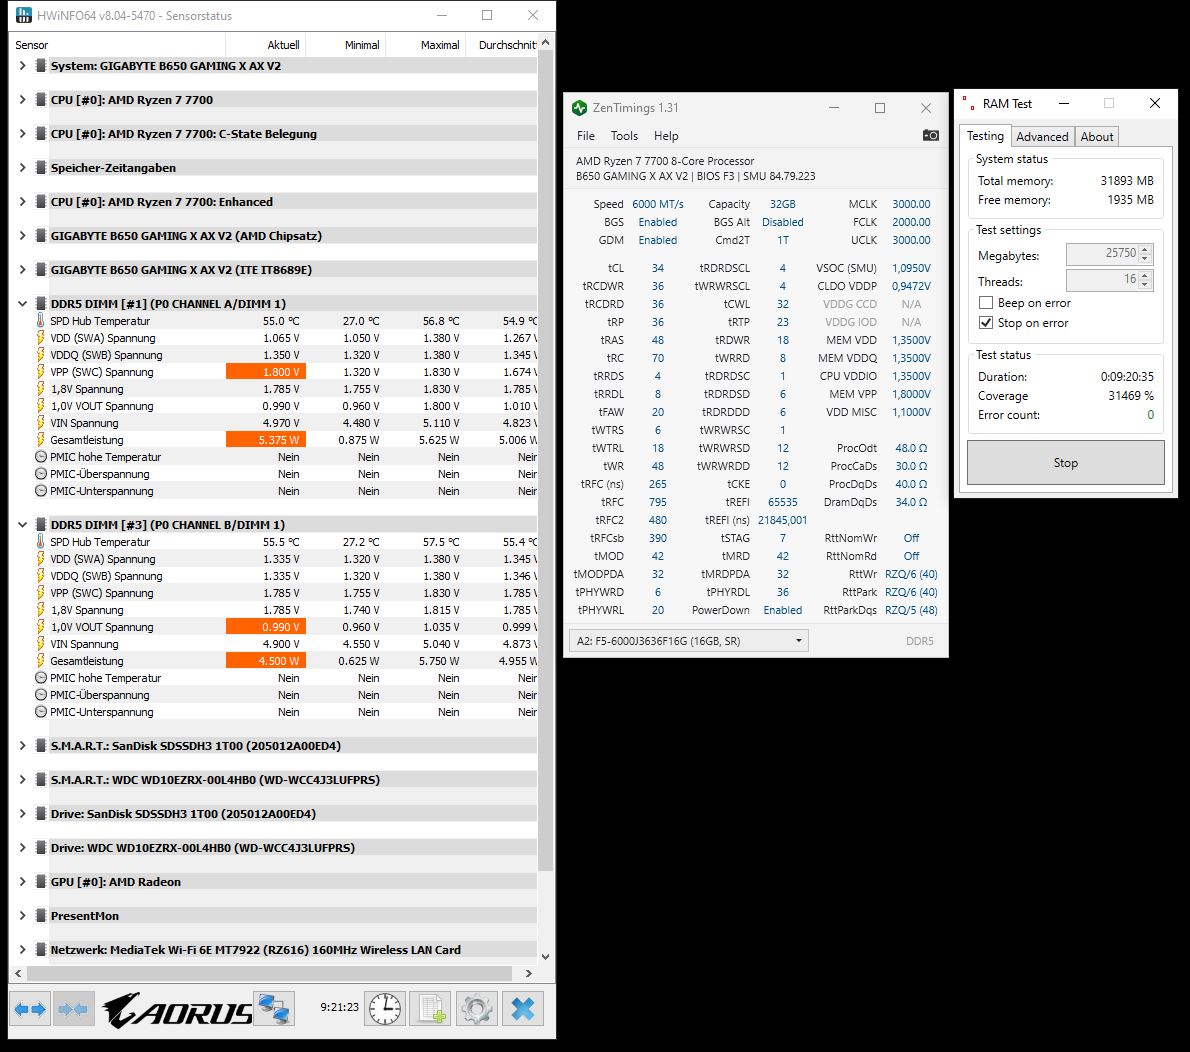Expand the Speicher-Zeitangaben group

(x=22, y=168)
